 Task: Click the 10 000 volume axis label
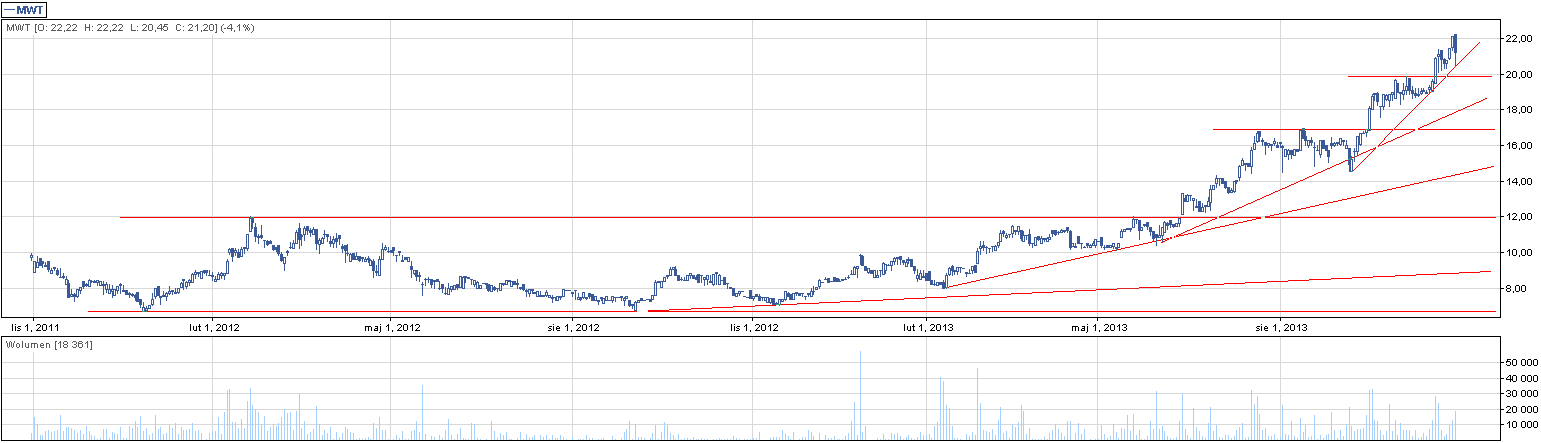[x=1522, y=424]
